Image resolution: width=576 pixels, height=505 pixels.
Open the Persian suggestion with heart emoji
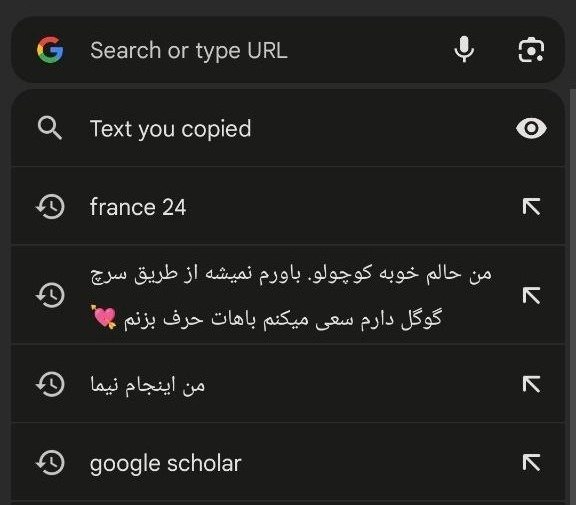tap(288, 296)
